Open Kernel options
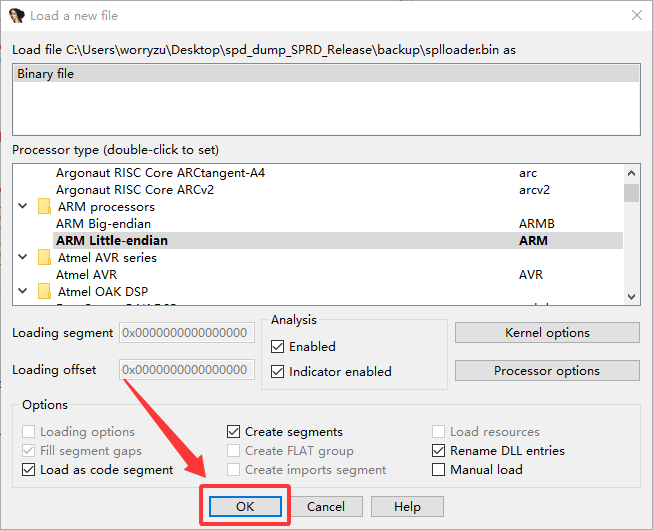 tap(547, 333)
